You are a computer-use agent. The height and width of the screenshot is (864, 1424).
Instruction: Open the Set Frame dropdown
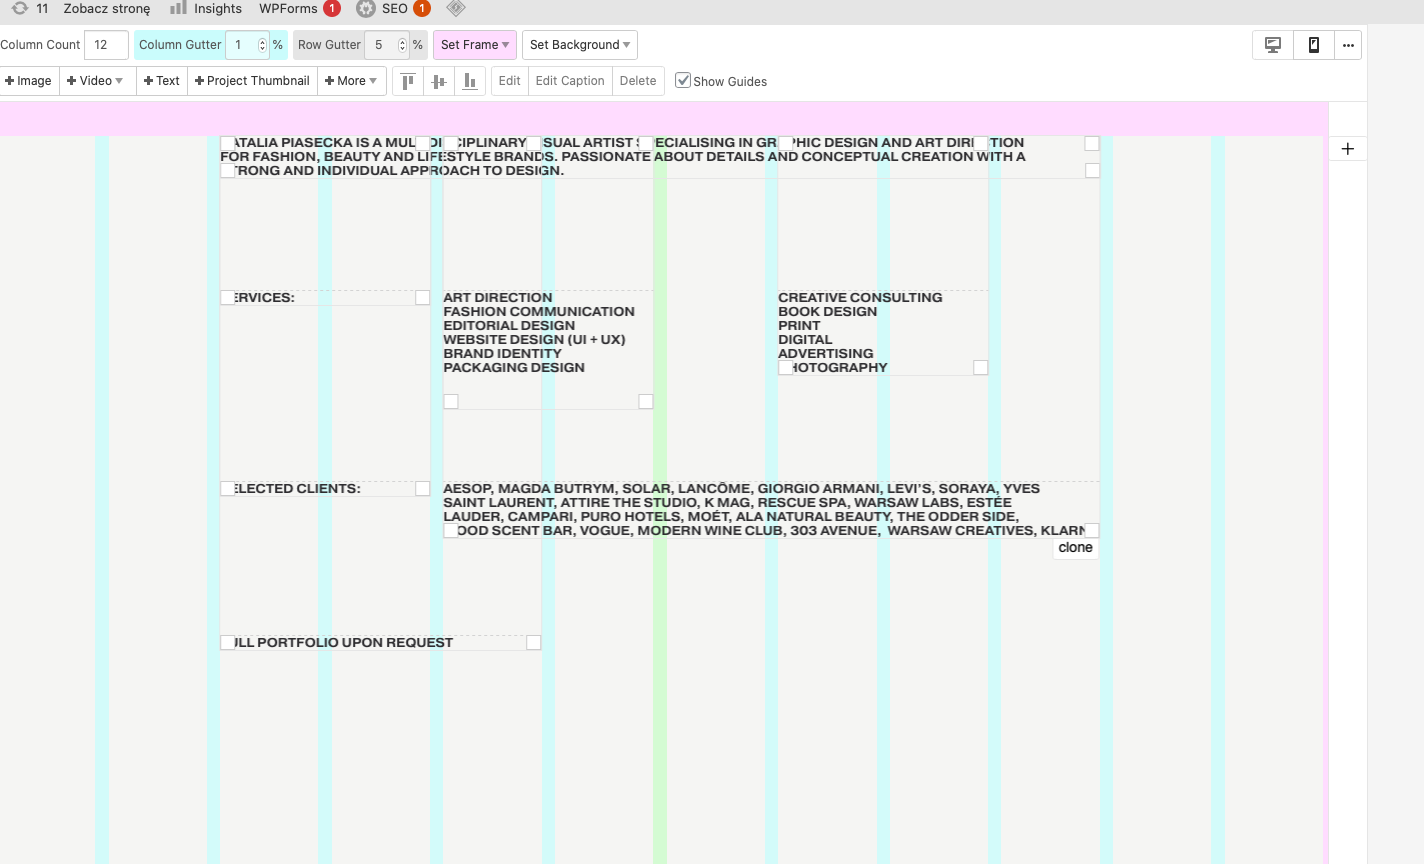pyautogui.click(x=474, y=45)
